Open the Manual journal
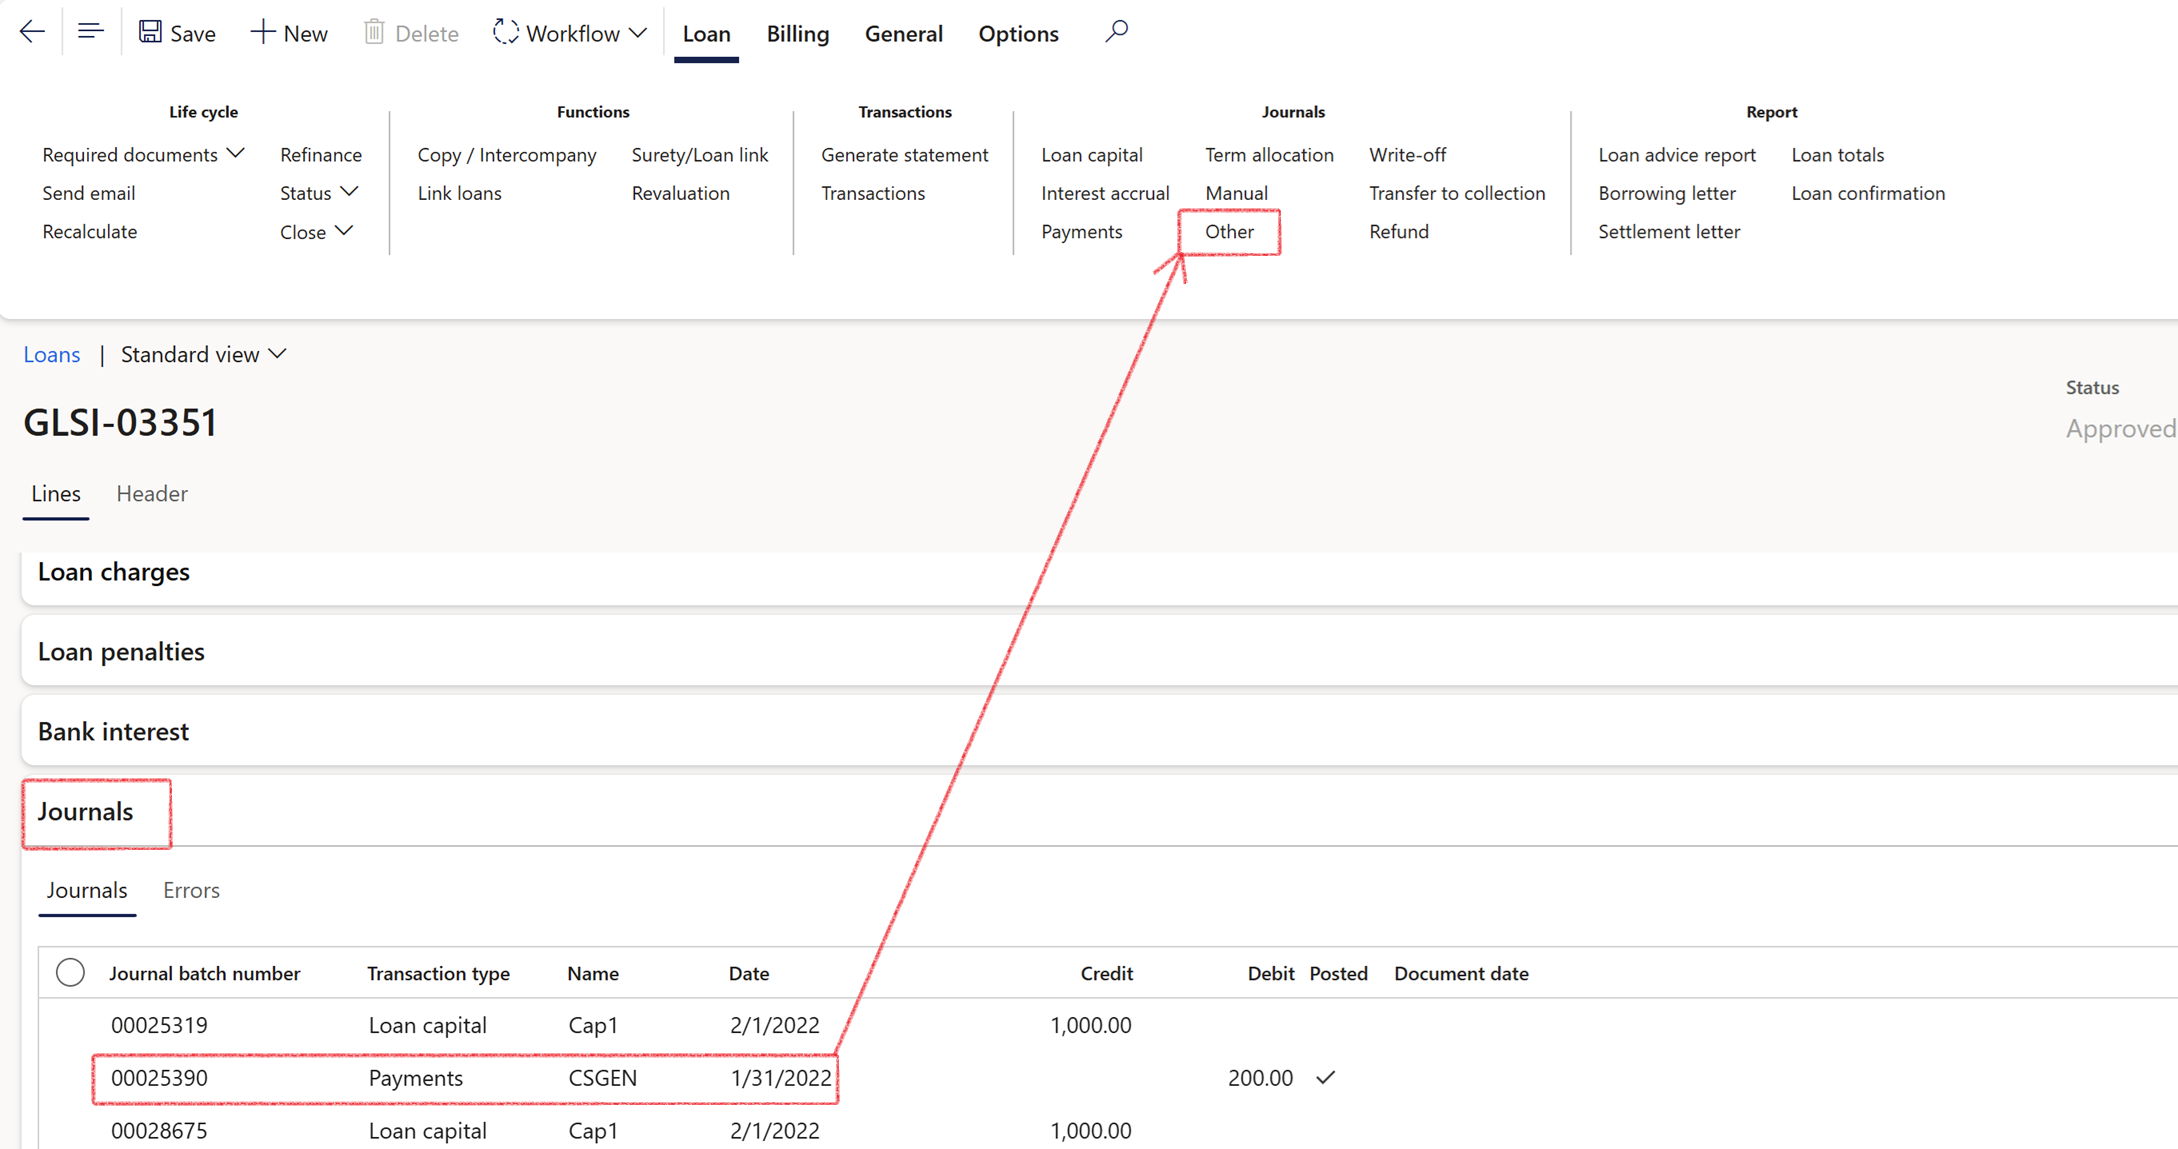The height and width of the screenshot is (1149, 2178). [1236, 192]
